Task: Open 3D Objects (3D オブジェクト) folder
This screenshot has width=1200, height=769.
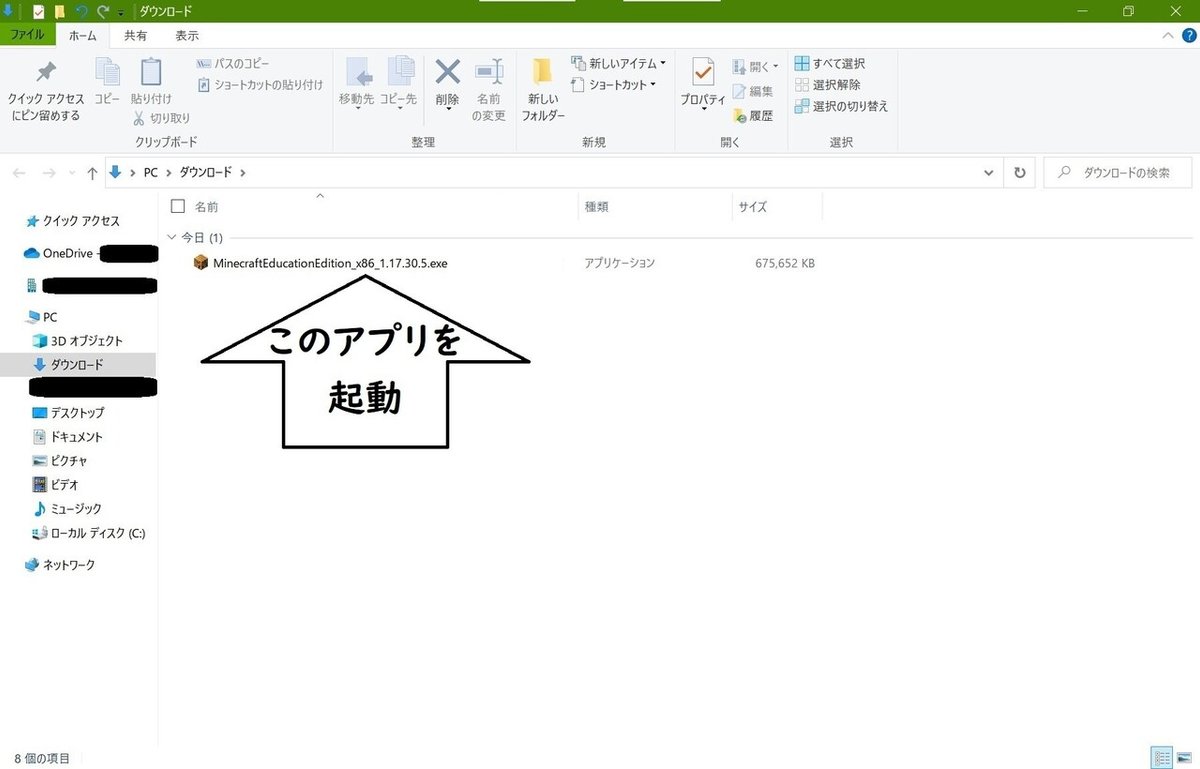Action: [x=78, y=341]
